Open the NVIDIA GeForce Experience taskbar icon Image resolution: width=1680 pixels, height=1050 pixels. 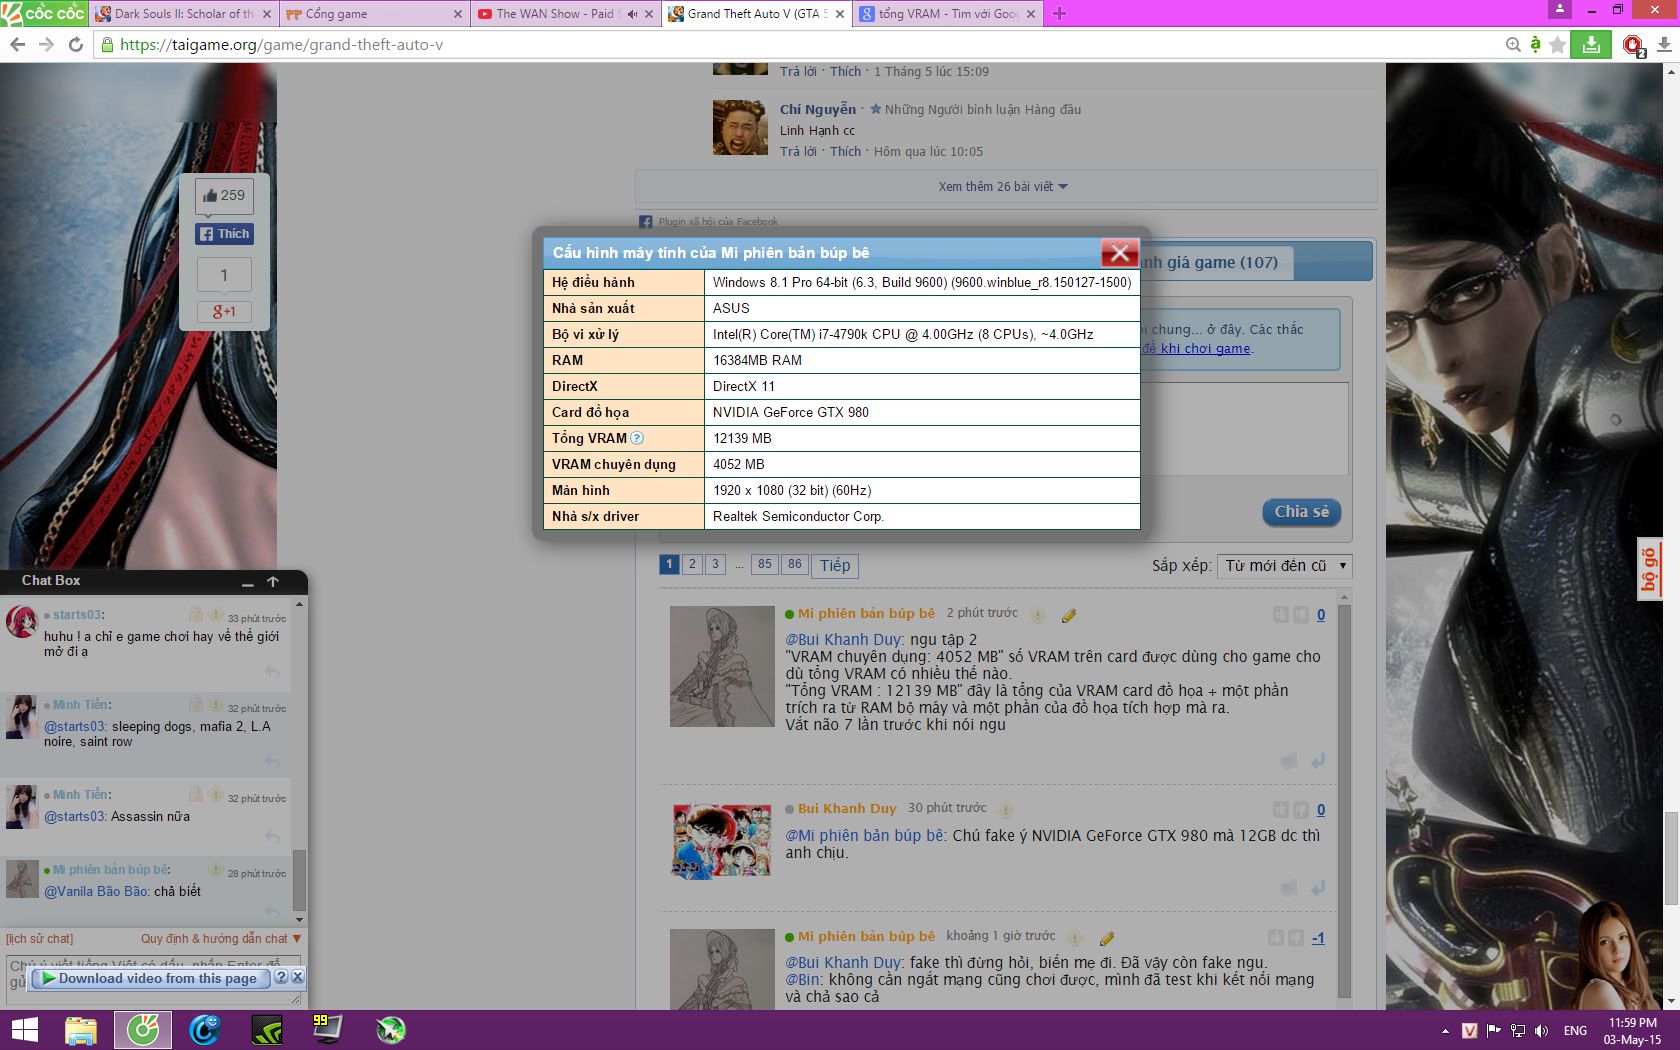[x=267, y=1029]
